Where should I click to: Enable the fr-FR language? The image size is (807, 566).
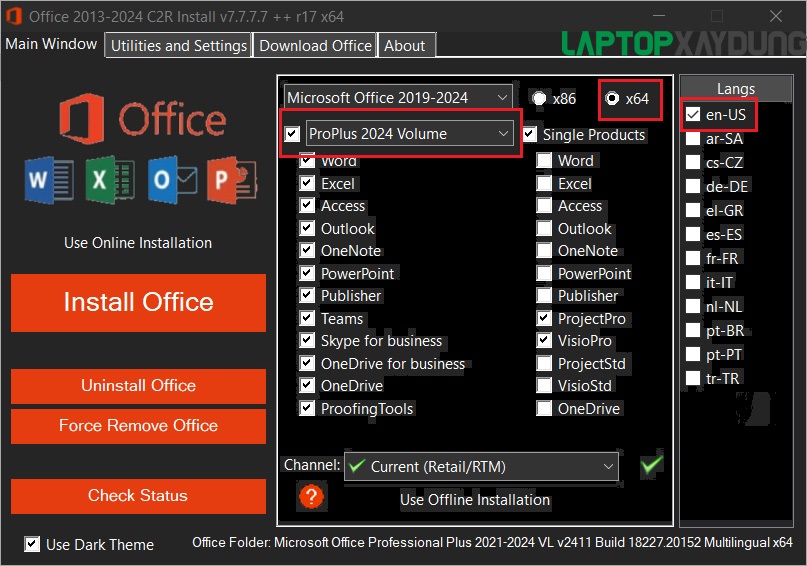[693, 258]
